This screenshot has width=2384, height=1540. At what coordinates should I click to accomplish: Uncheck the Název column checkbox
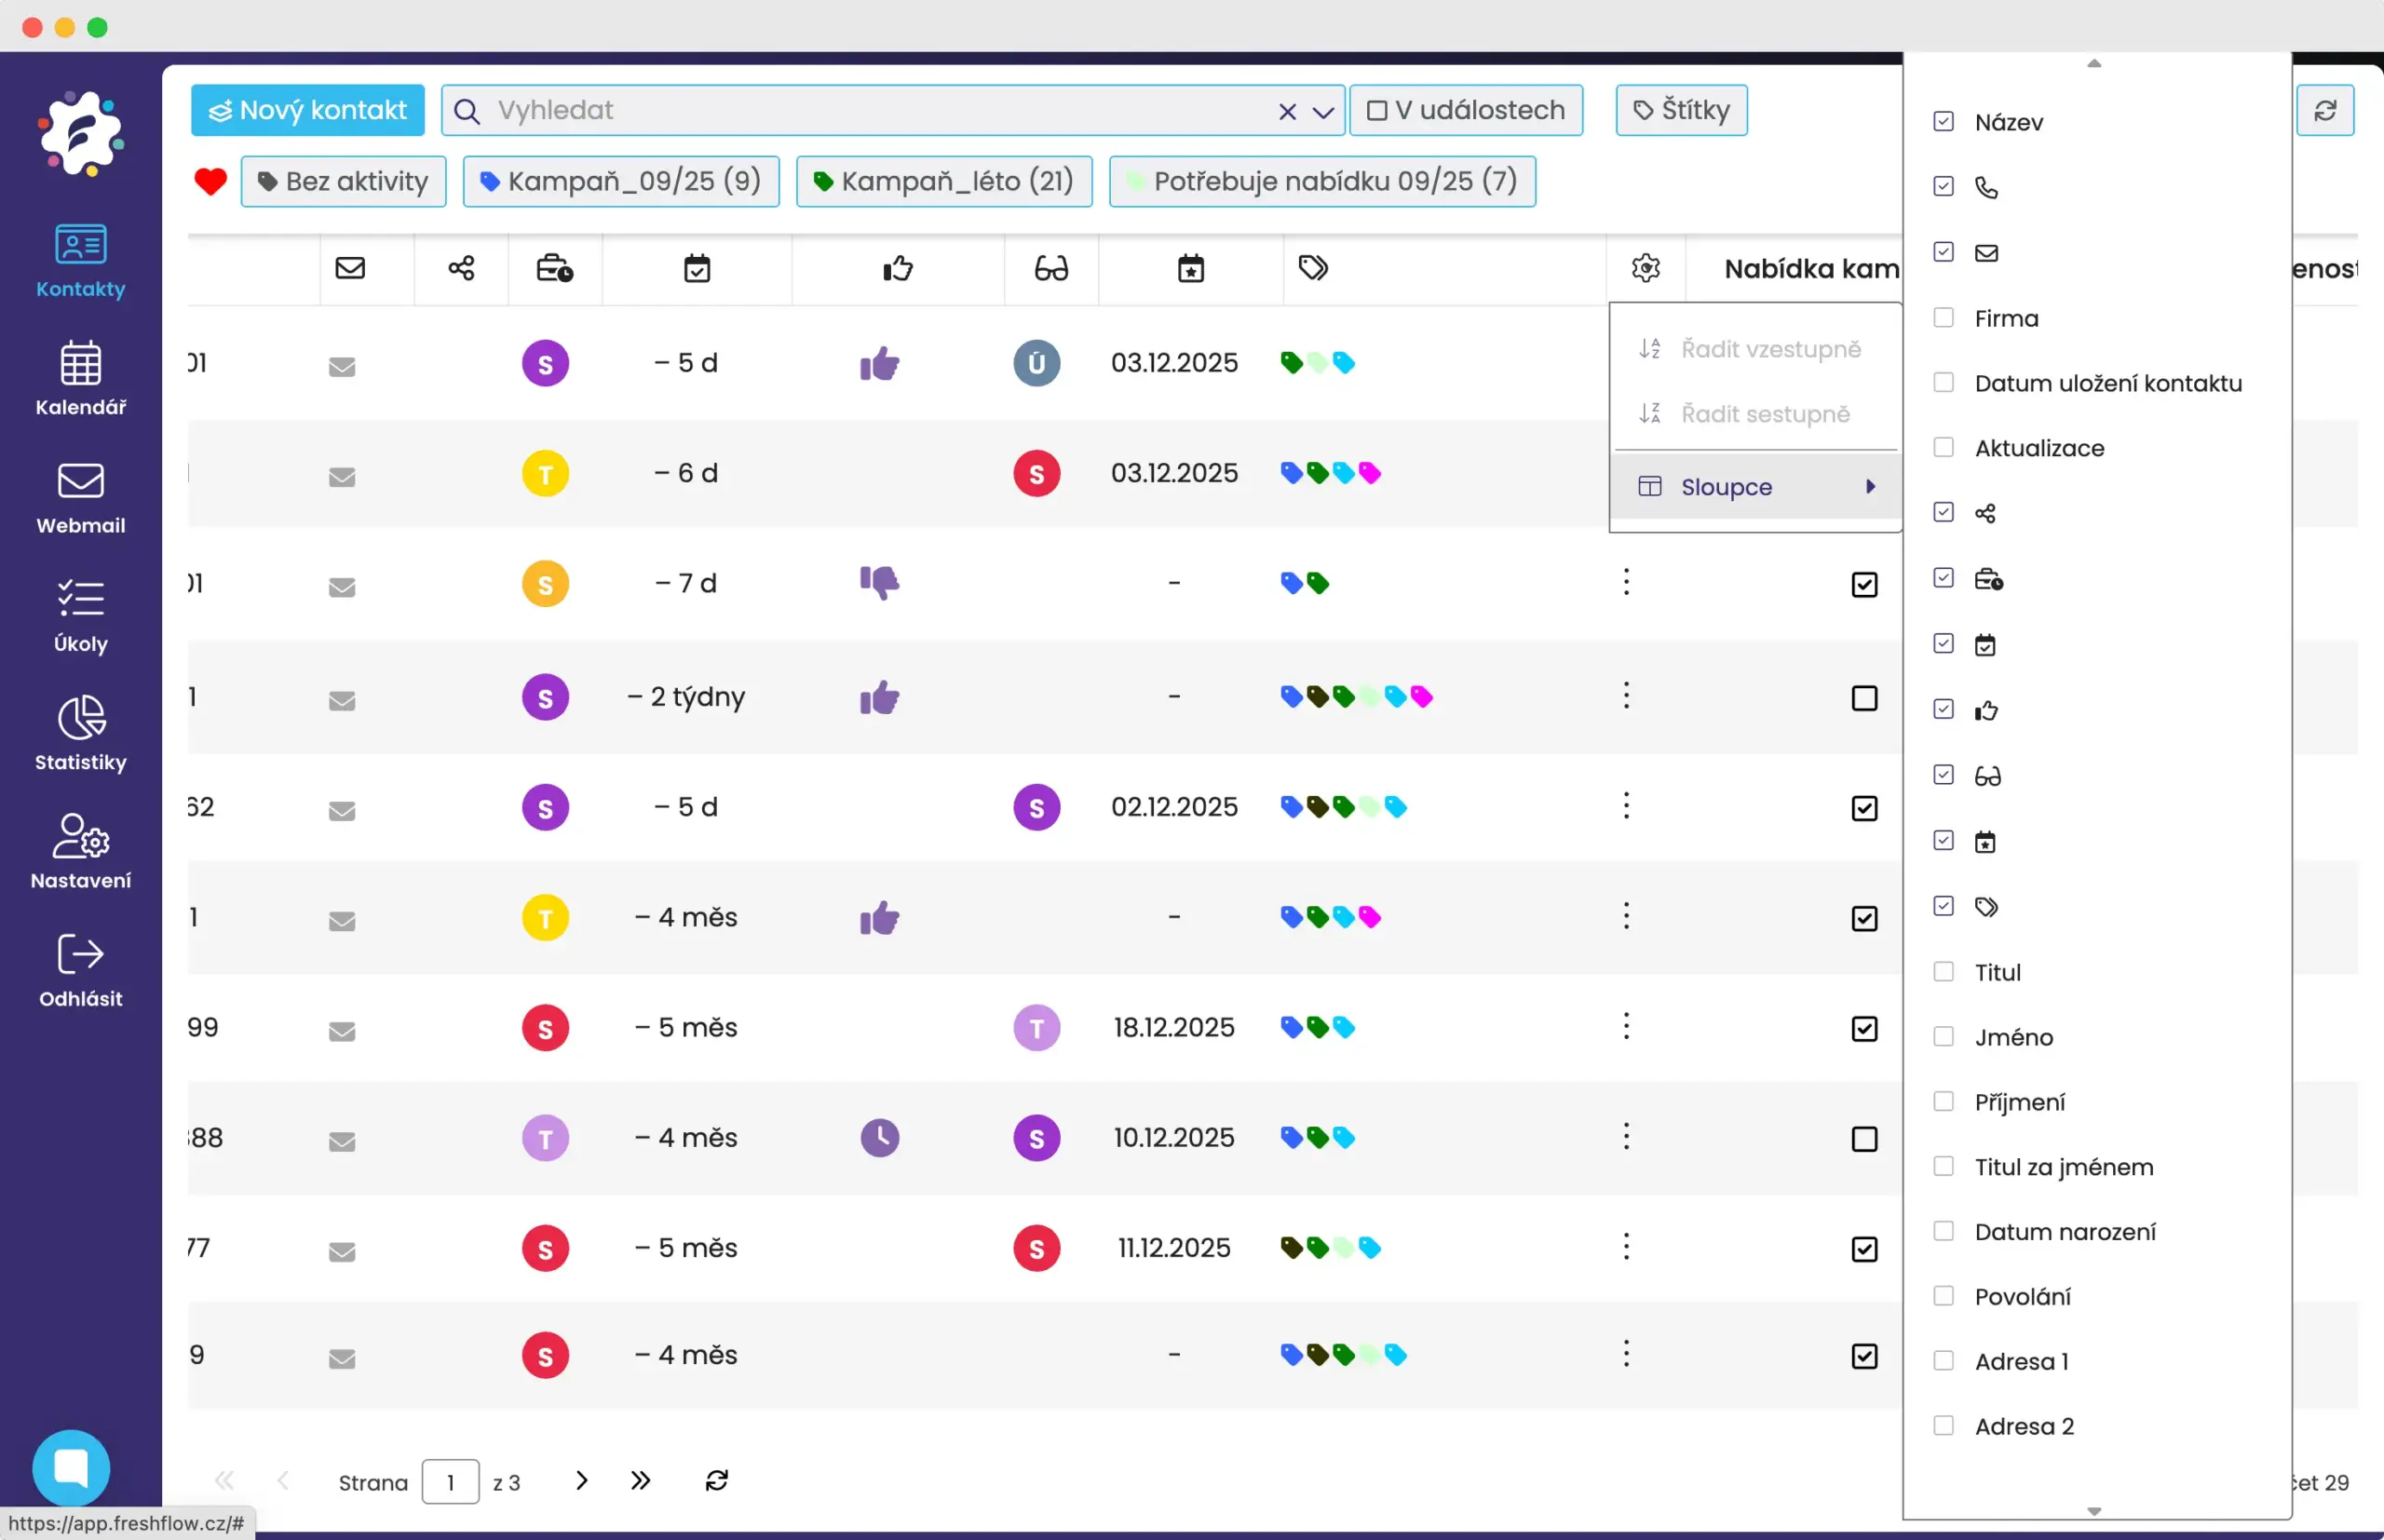pos(1943,122)
